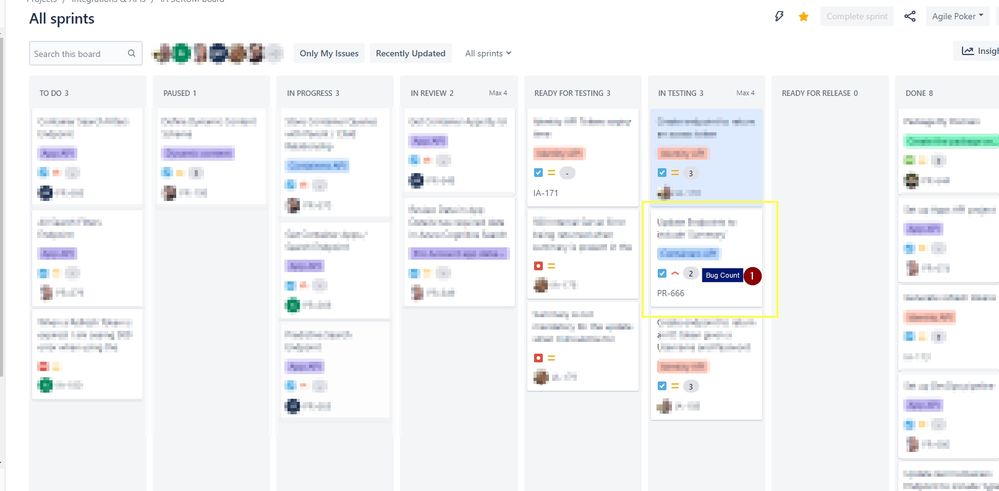Click the magnifier icon in board search
Image resolution: width=999 pixels, height=491 pixels.
131,53
